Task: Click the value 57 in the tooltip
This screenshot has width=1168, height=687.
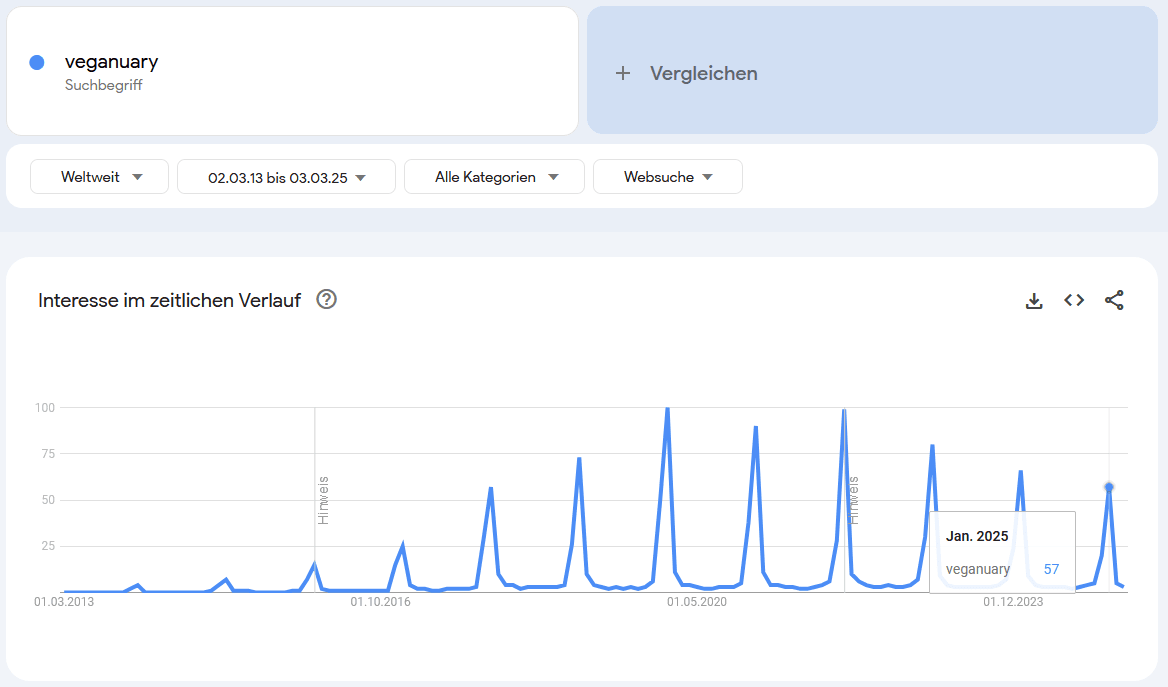Action: [1050, 569]
